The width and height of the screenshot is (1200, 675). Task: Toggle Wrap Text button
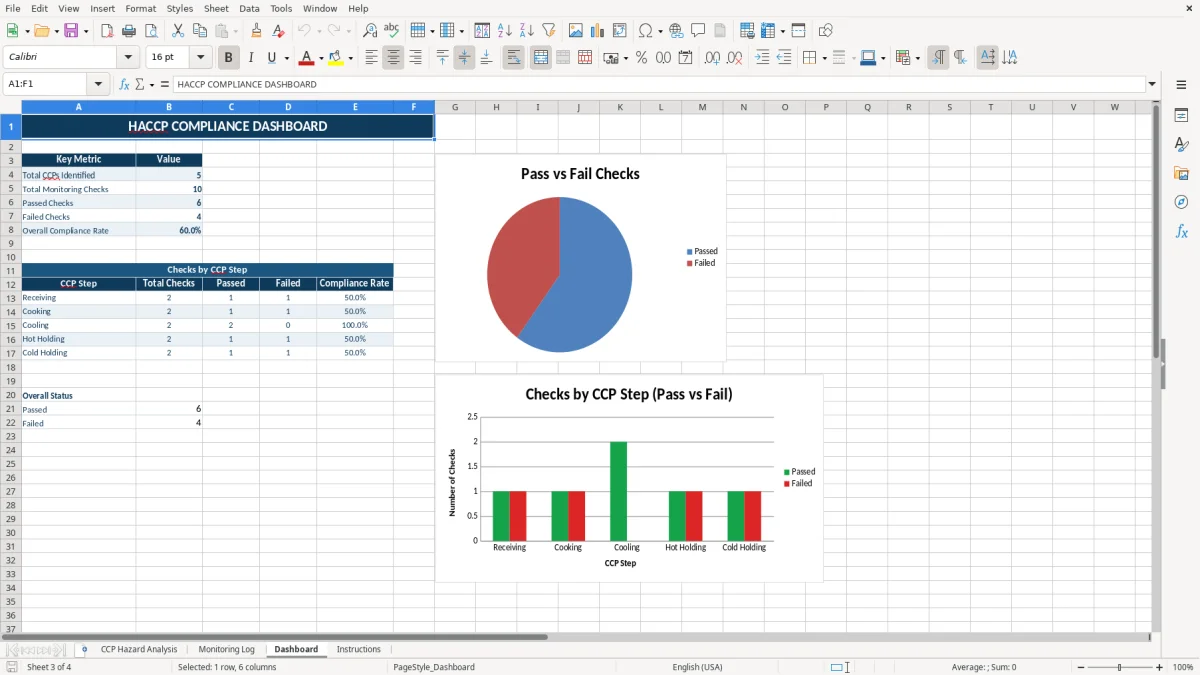(x=513, y=58)
